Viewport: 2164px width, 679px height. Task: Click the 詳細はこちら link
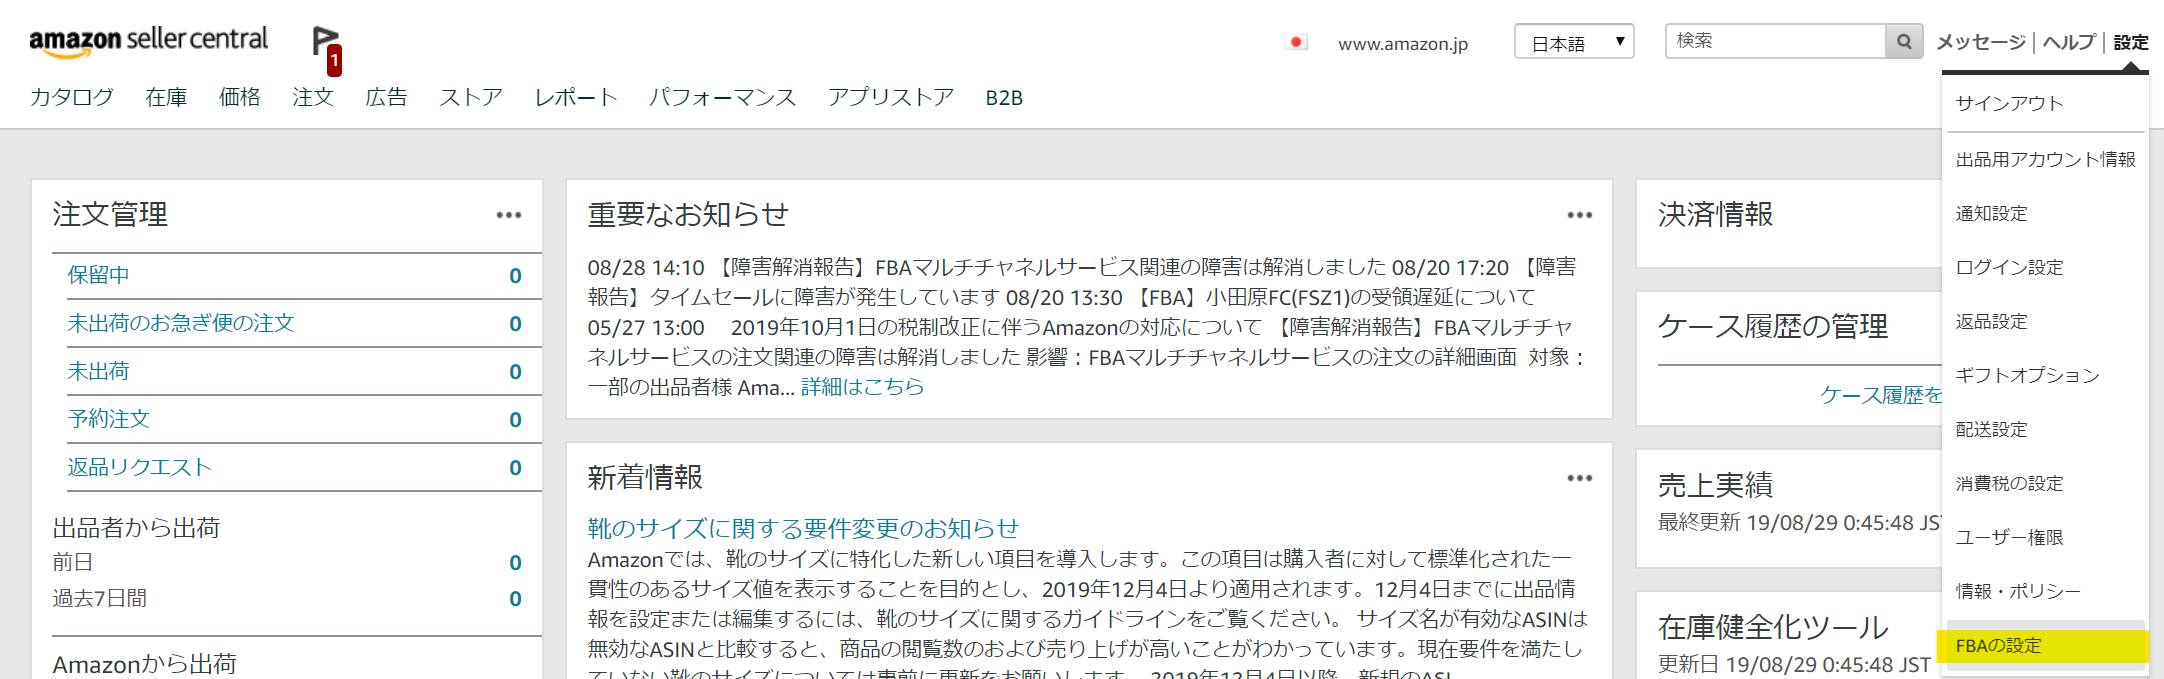pos(863,387)
